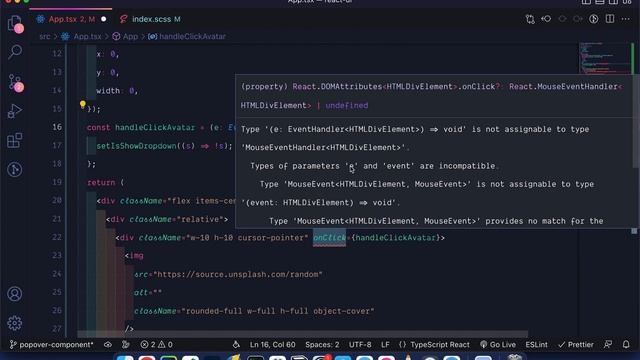Open the Accounts menu icon
The width and height of the screenshot is (640, 360).
[15, 294]
